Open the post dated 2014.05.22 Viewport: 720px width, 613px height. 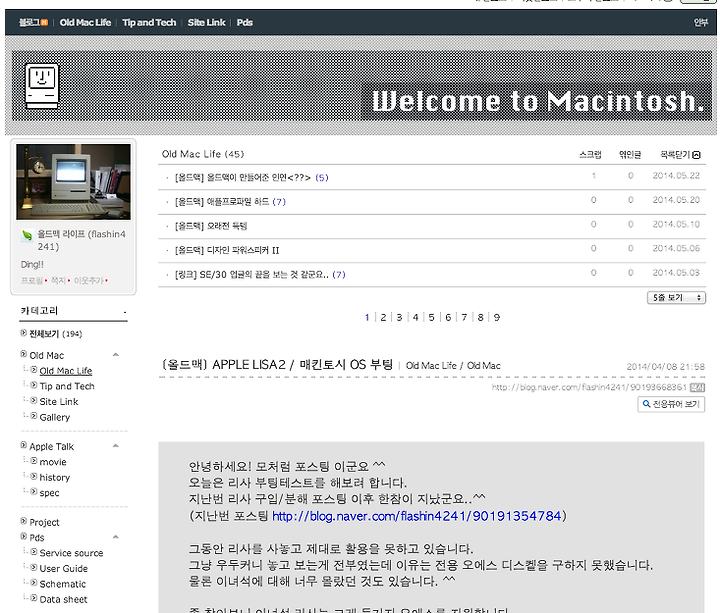click(x=242, y=177)
